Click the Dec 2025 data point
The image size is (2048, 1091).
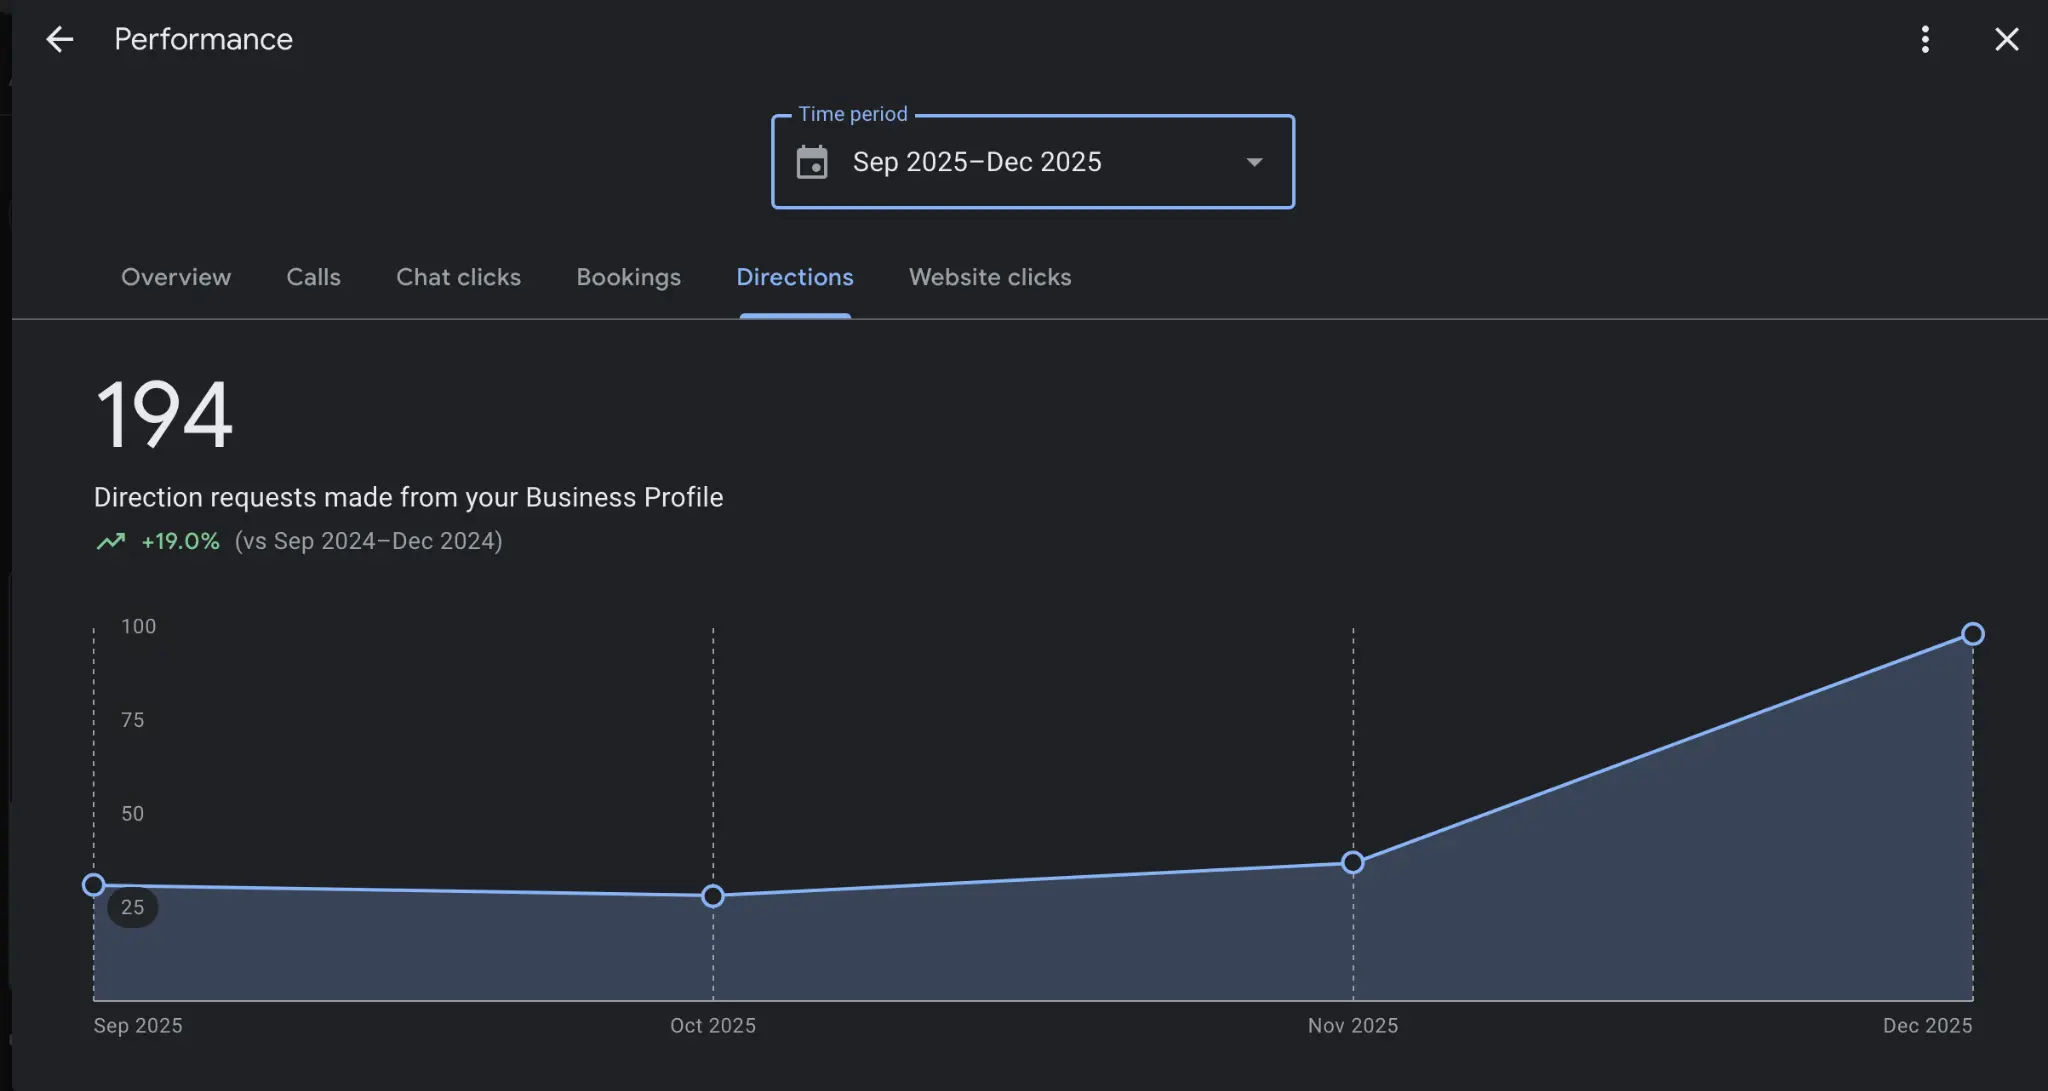[x=1972, y=634]
